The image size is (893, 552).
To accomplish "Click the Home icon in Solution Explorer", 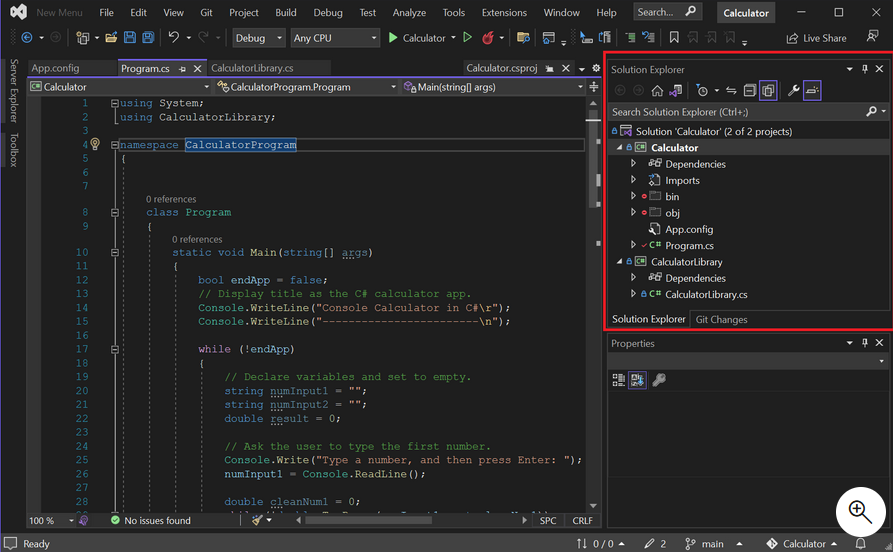I will (x=657, y=91).
